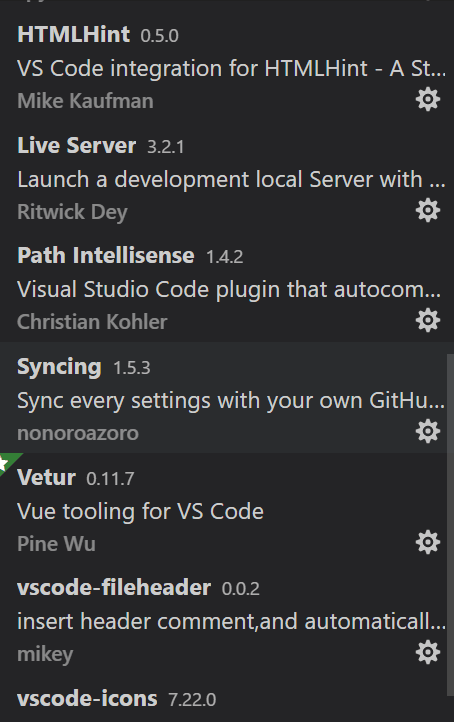This screenshot has height=722, width=454.
Task: Select the vscode-icons extension
Action: pos(87,699)
